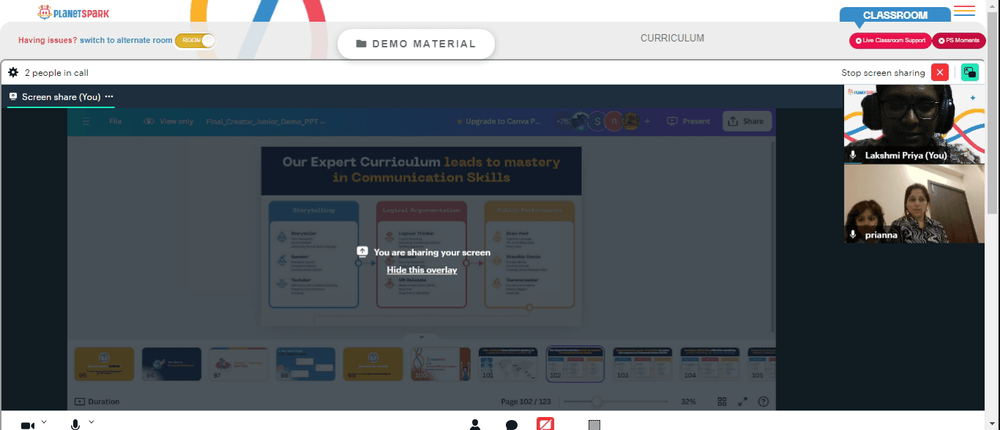The height and width of the screenshot is (430, 1000).
Task: Select the CLASSROOM tab
Action: coord(895,15)
